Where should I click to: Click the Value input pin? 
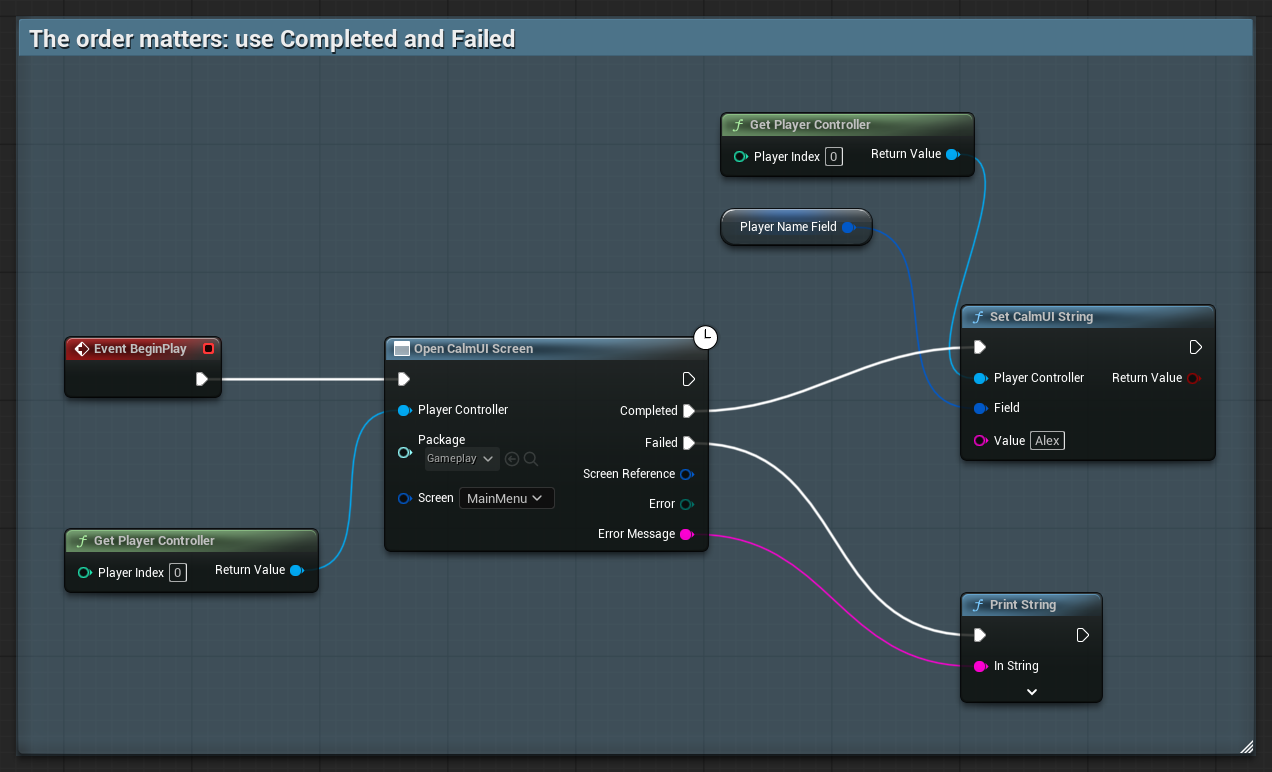click(981, 441)
